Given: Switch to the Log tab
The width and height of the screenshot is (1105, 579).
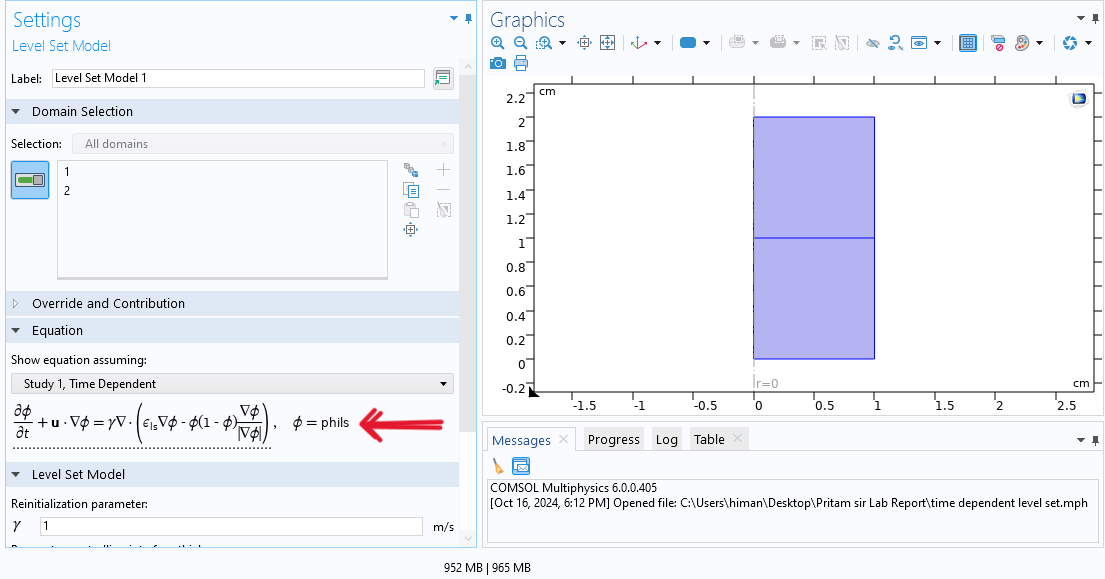Looking at the screenshot, I should [666, 440].
